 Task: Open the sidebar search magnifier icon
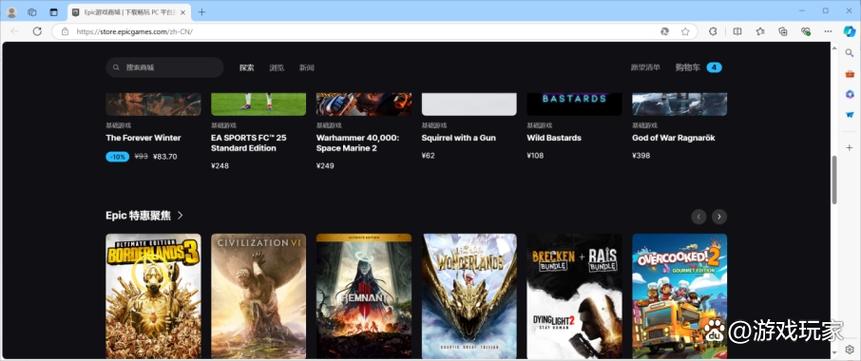coord(849,53)
